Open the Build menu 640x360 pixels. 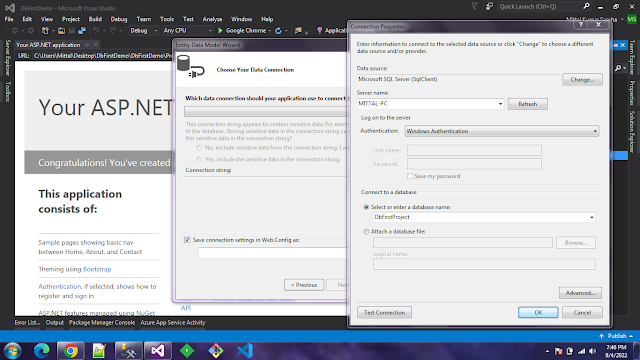pos(95,19)
